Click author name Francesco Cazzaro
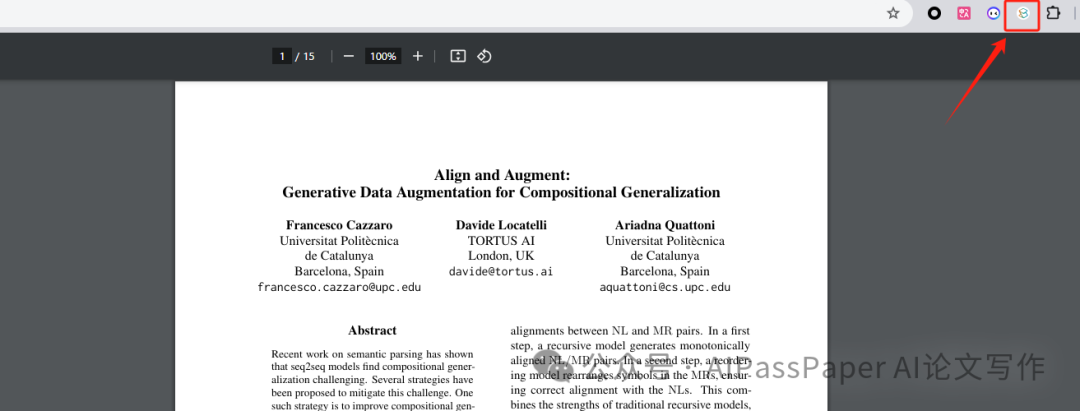The width and height of the screenshot is (1080, 411). pyautogui.click(x=339, y=225)
